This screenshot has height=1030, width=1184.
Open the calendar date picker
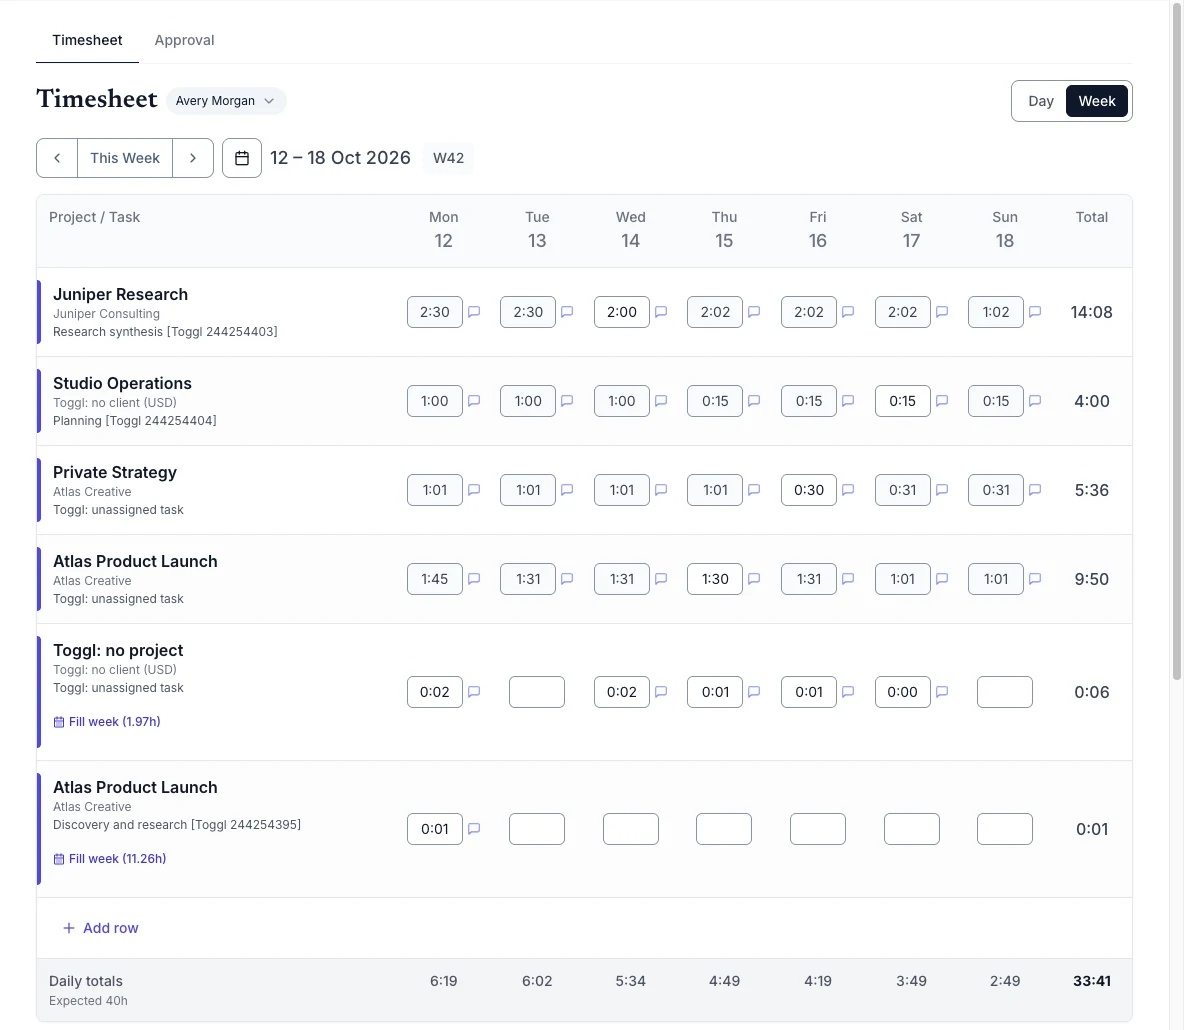tap(242, 158)
